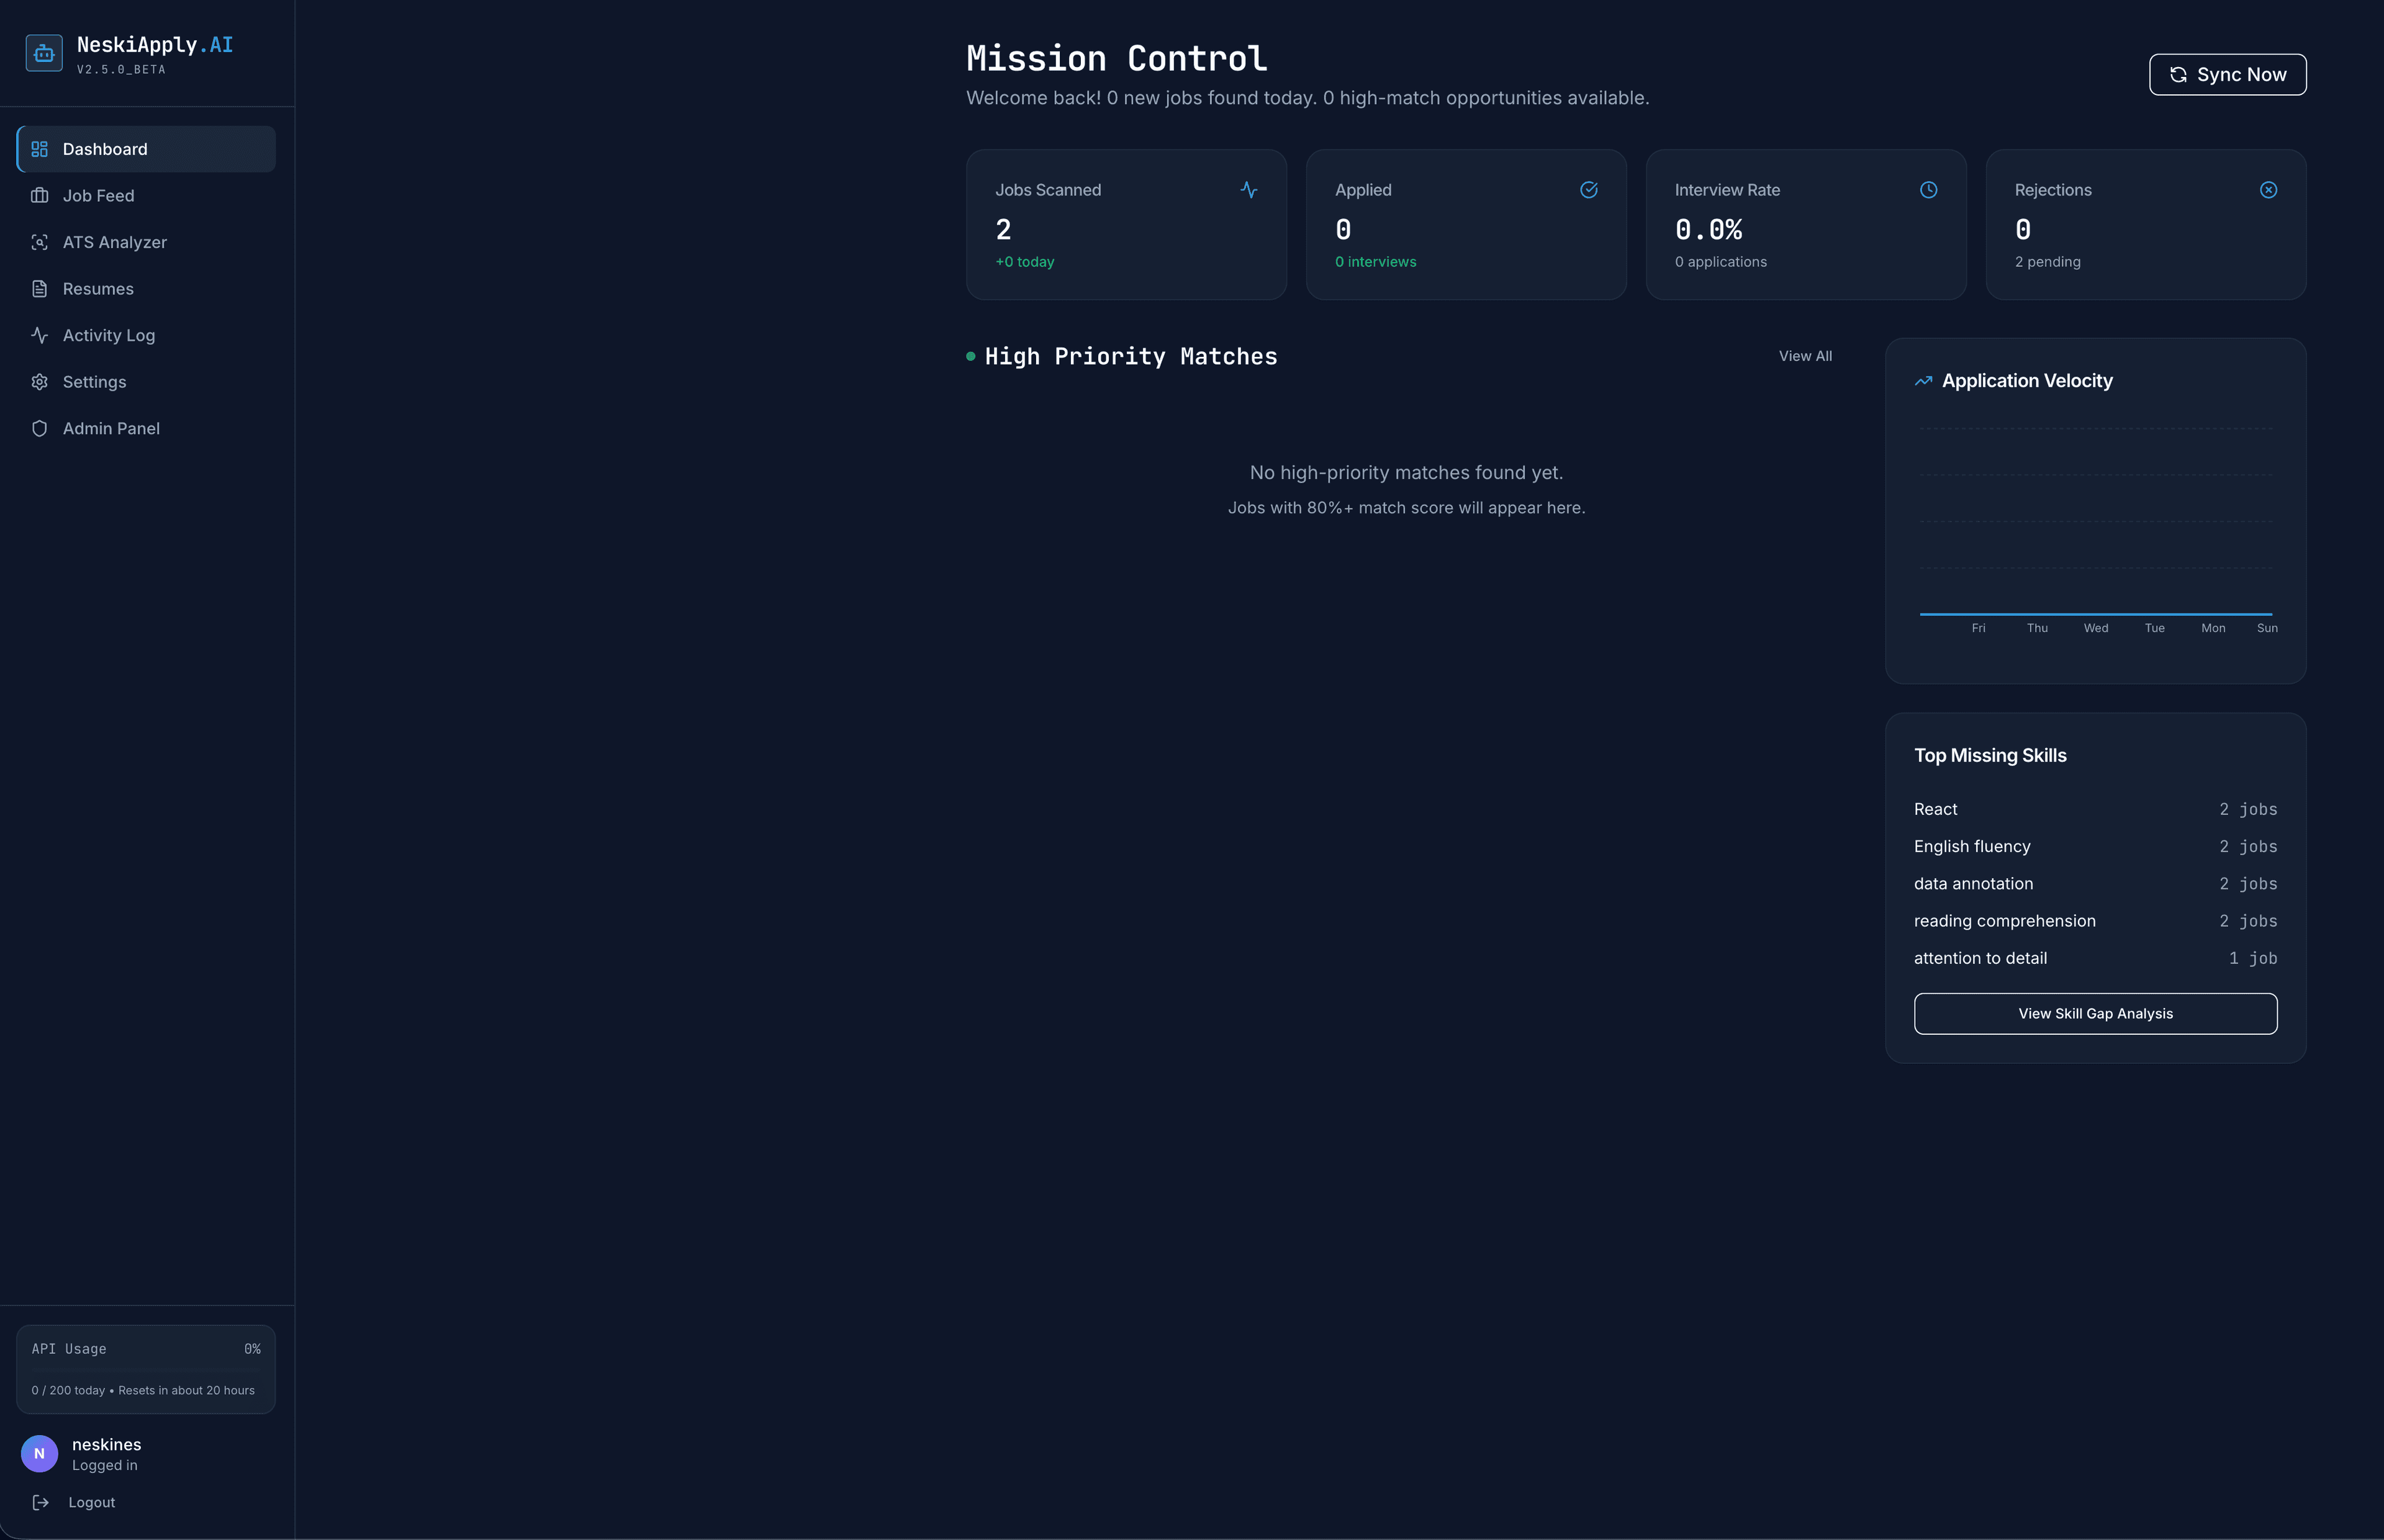This screenshot has height=1540, width=2384.
Task: Open the Settings gear
Action: coord(94,381)
